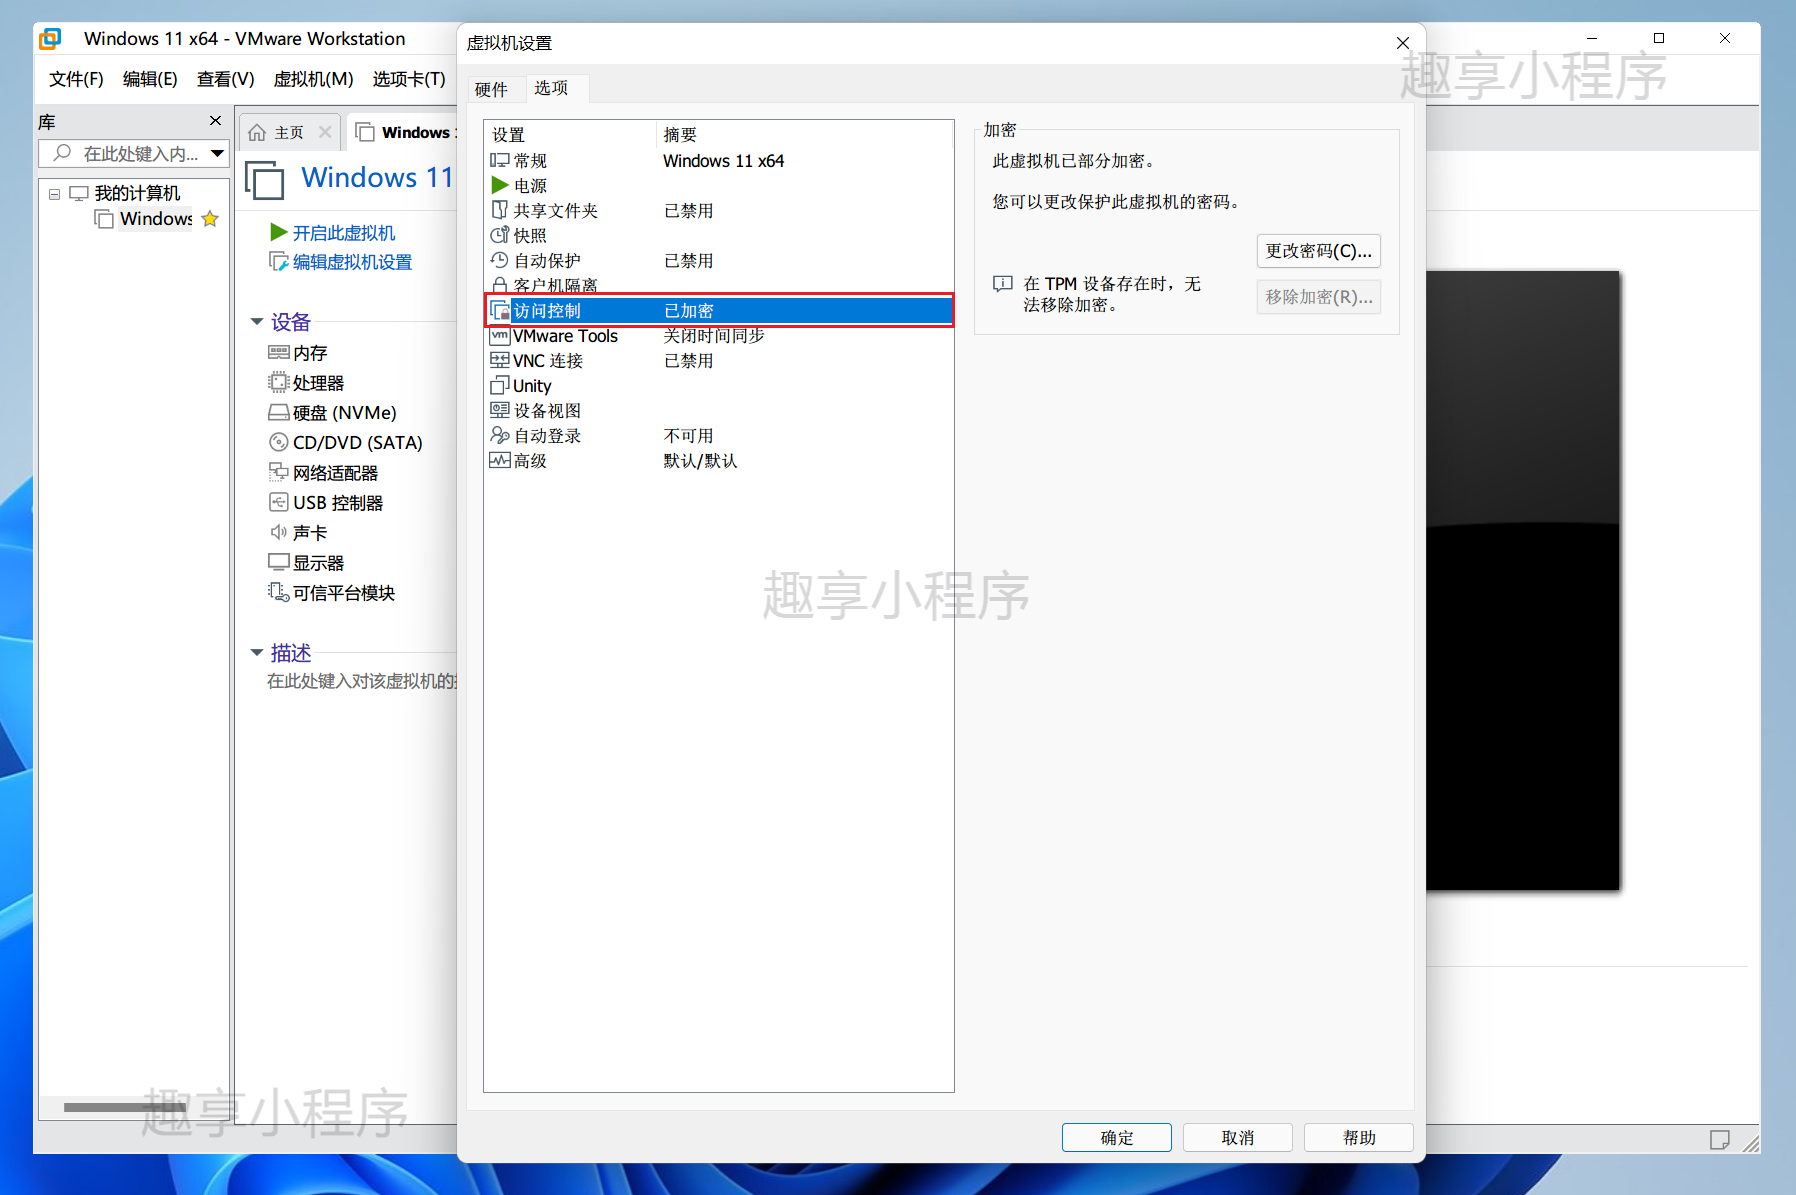Screen dimensions: 1796x1195
Task: Click the VMware Workstation app icon
Action: pos(50,38)
